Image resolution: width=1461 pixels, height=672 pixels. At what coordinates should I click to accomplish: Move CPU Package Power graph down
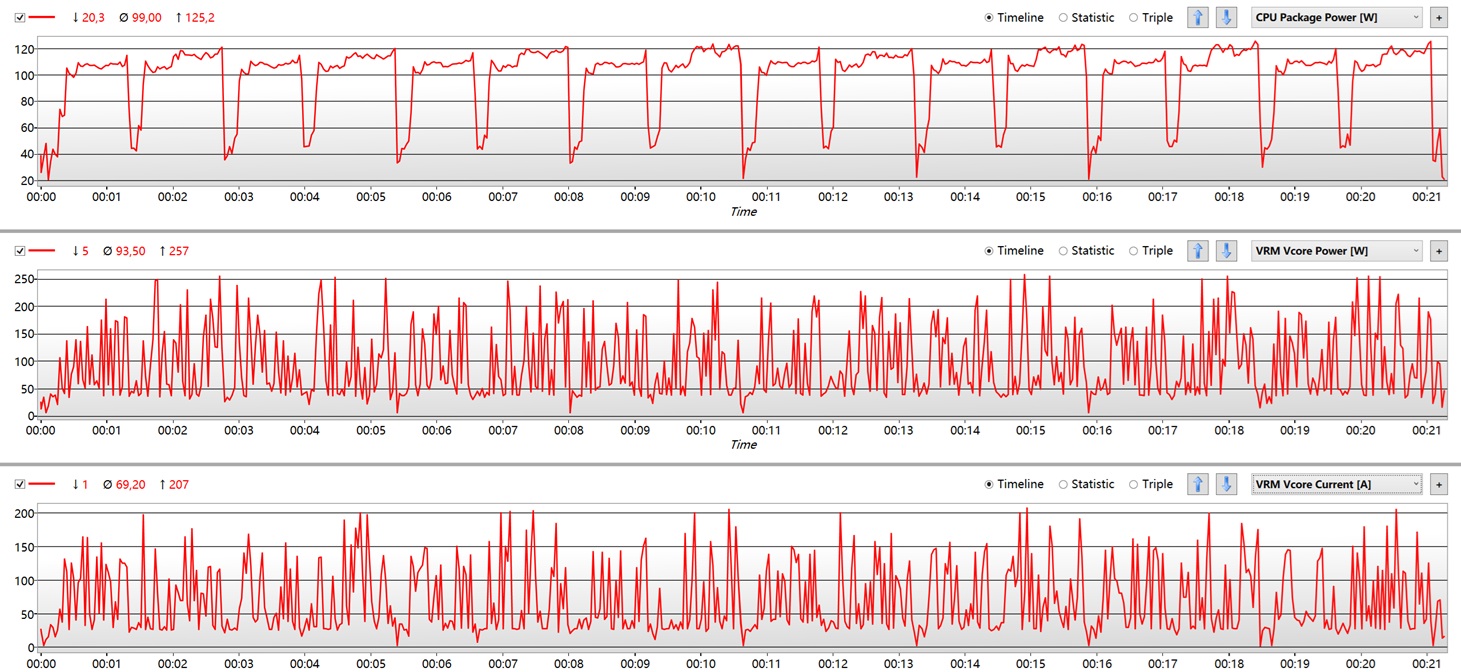(1226, 17)
